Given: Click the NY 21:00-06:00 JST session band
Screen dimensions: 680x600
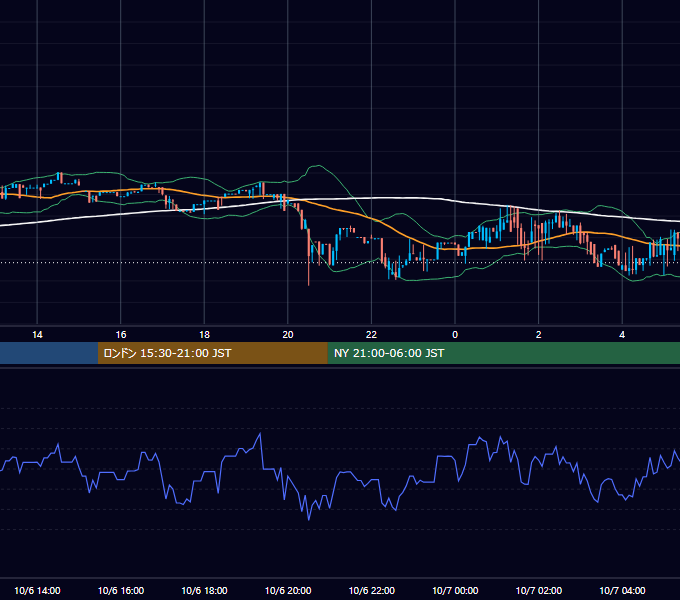Looking at the screenshot, I should pos(503,353).
